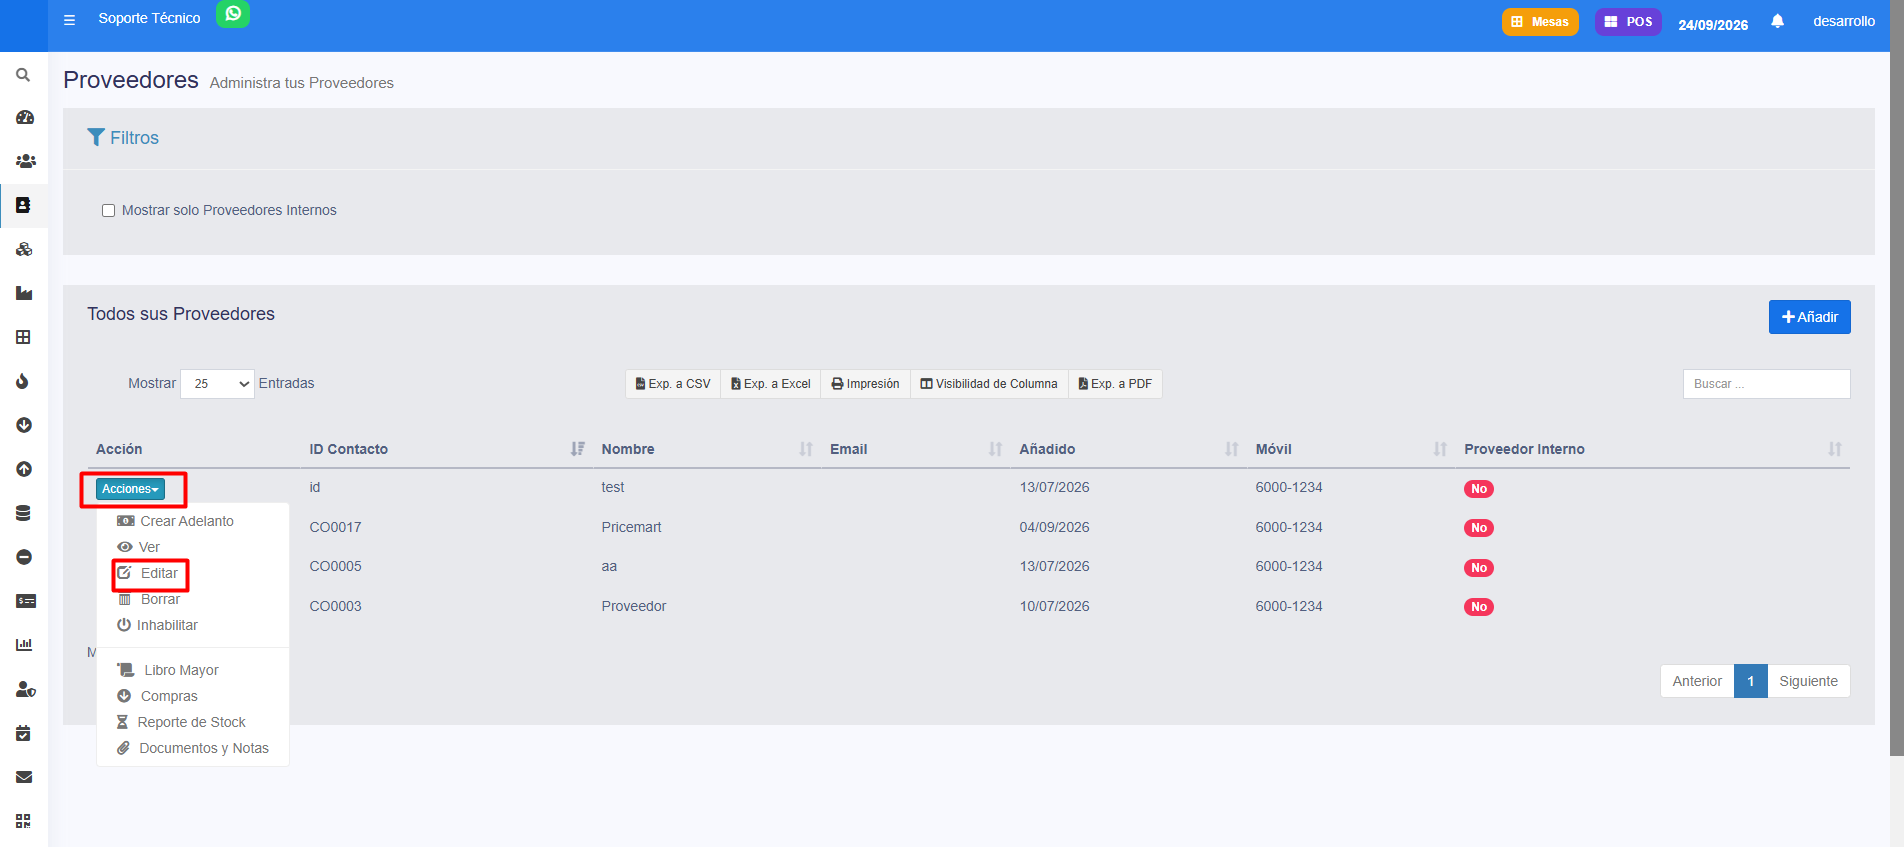Open the WhatsApp support icon

(233, 14)
